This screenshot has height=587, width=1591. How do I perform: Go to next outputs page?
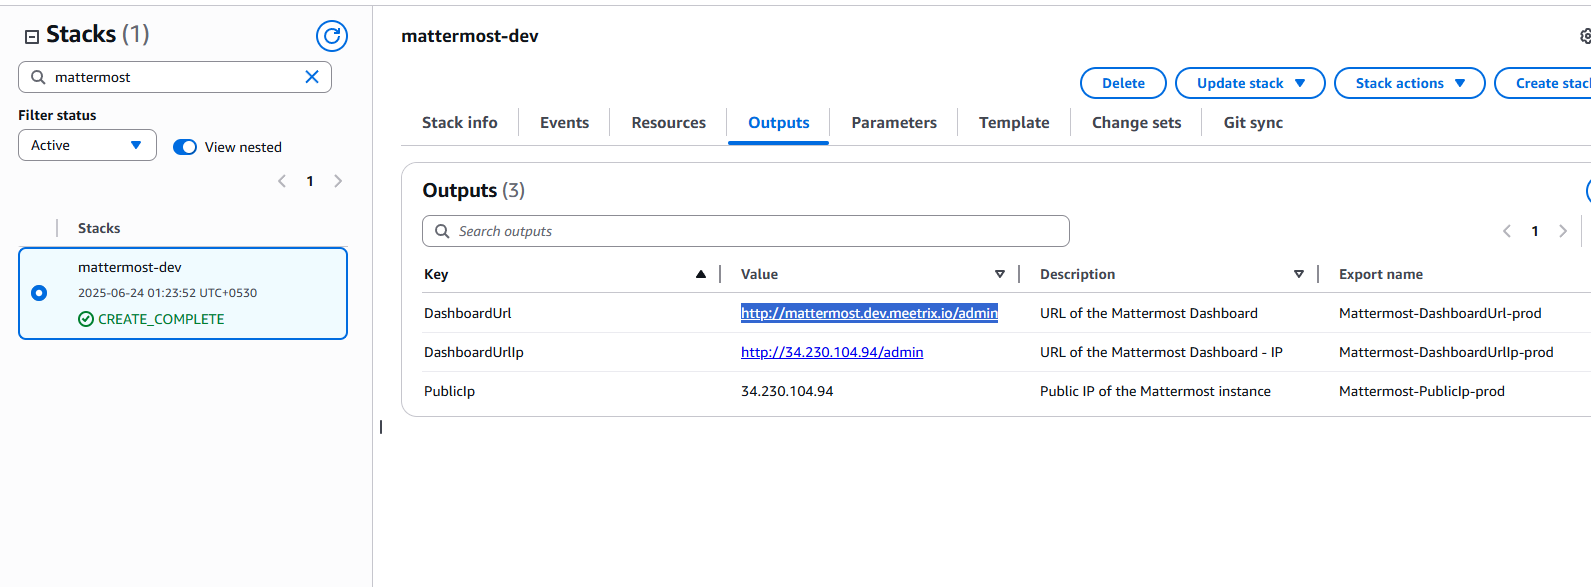coord(1563,231)
